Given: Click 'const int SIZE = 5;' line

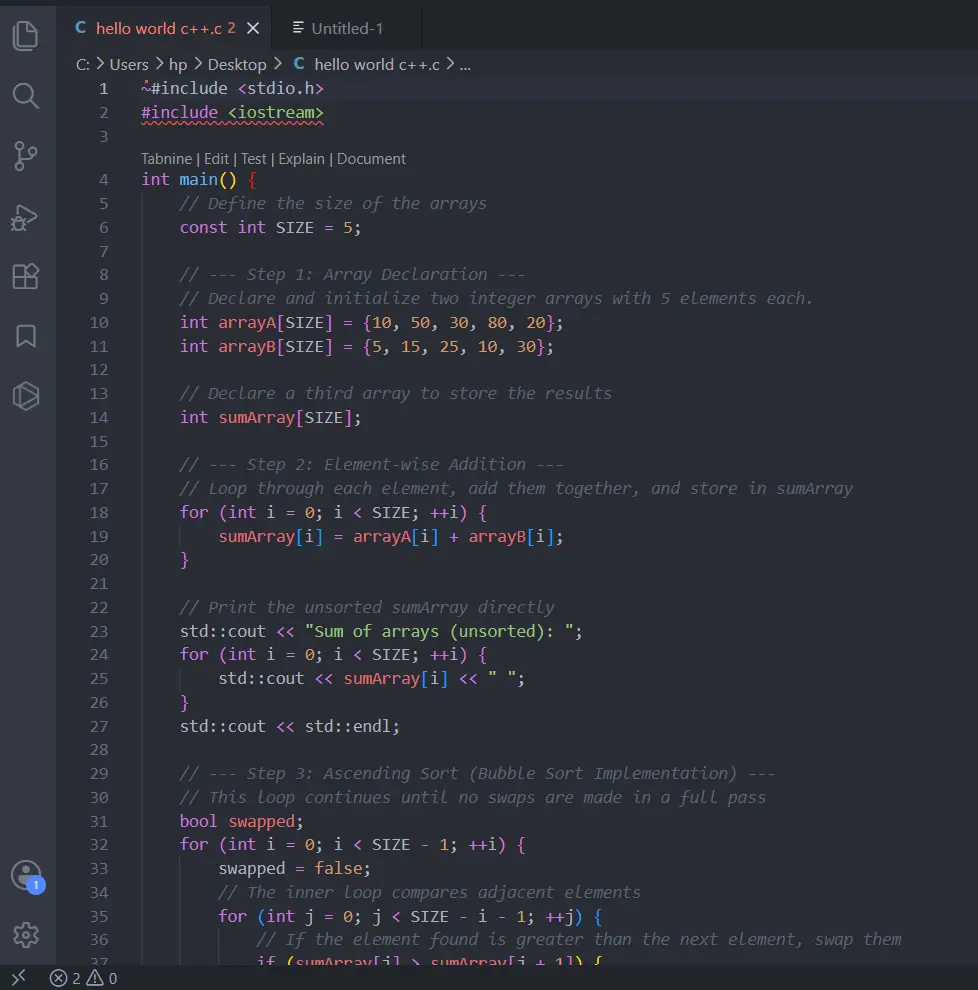Looking at the screenshot, I should (x=270, y=227).
